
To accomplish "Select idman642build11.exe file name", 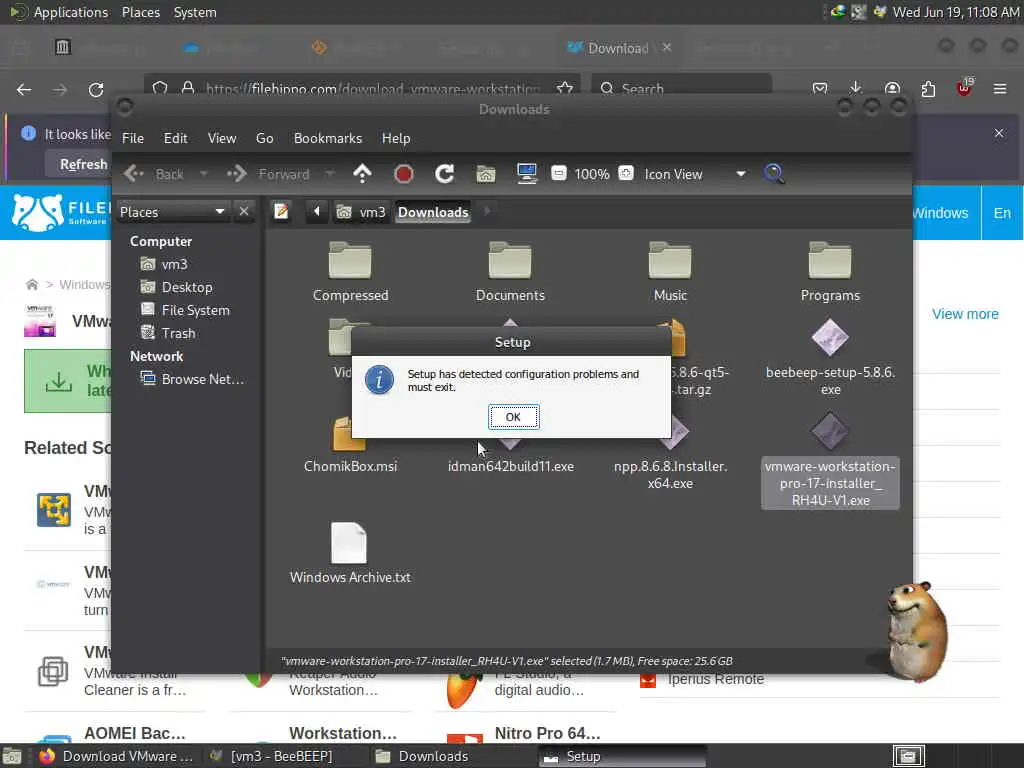I will [511, 466].
